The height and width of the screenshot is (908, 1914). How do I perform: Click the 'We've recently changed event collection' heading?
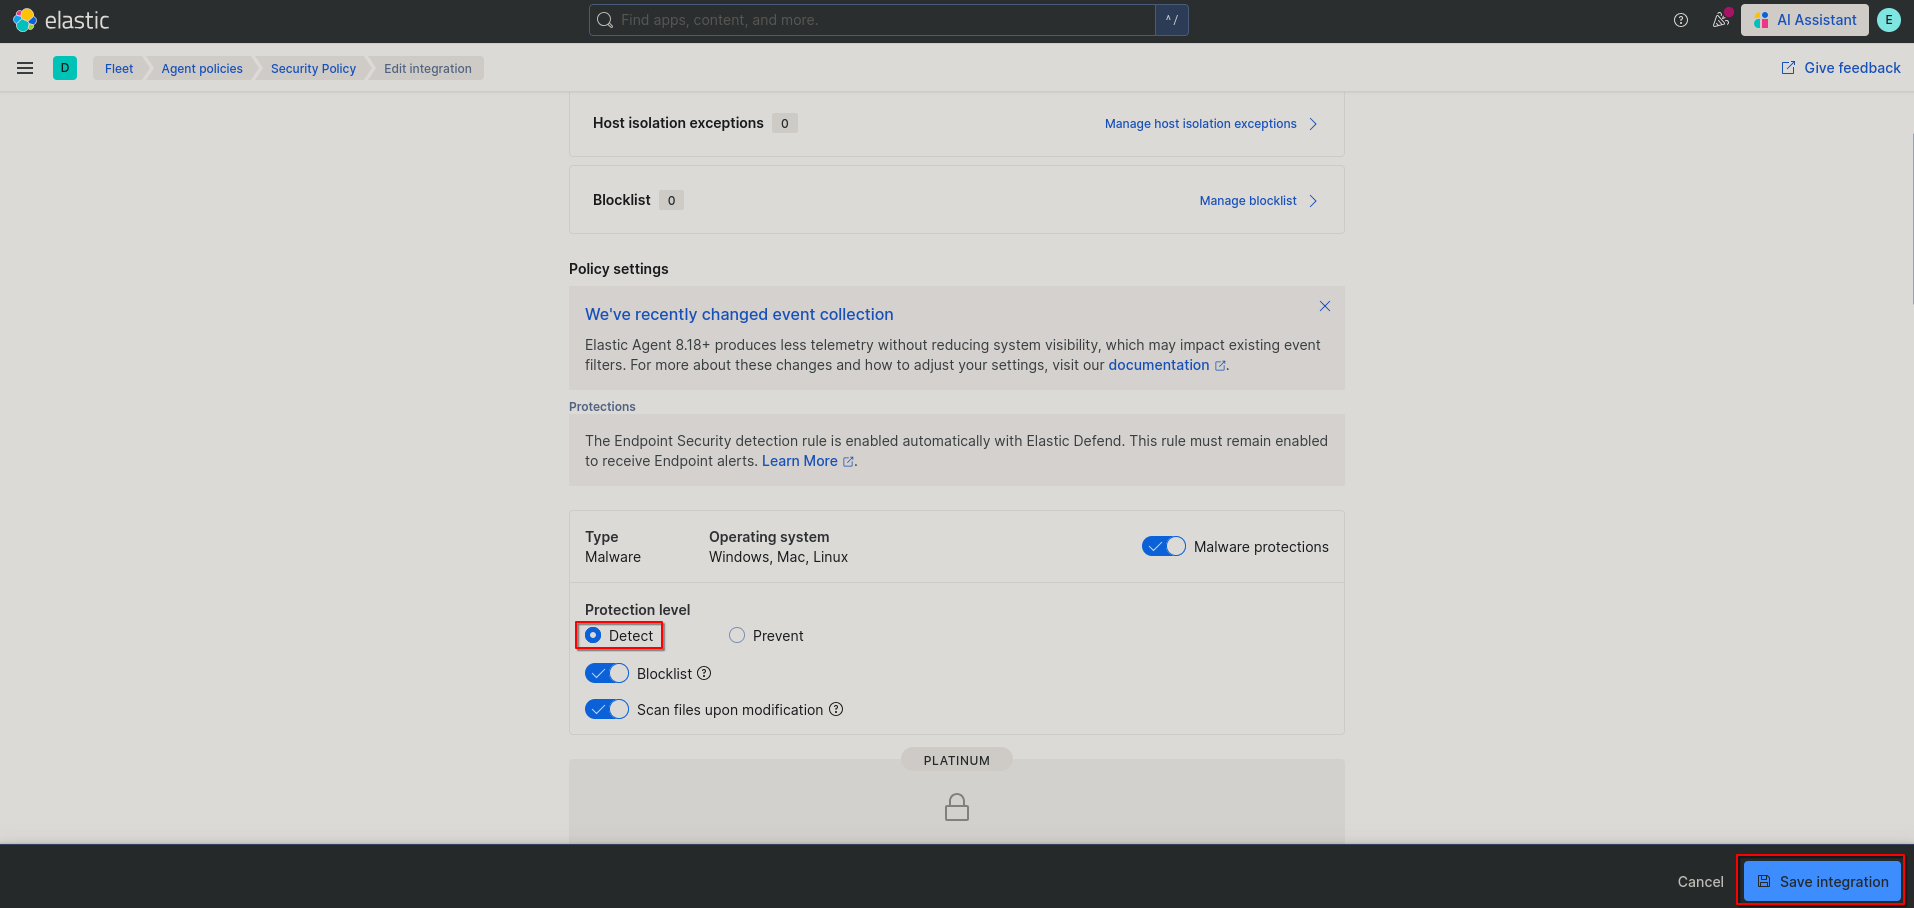coord(739,314)
